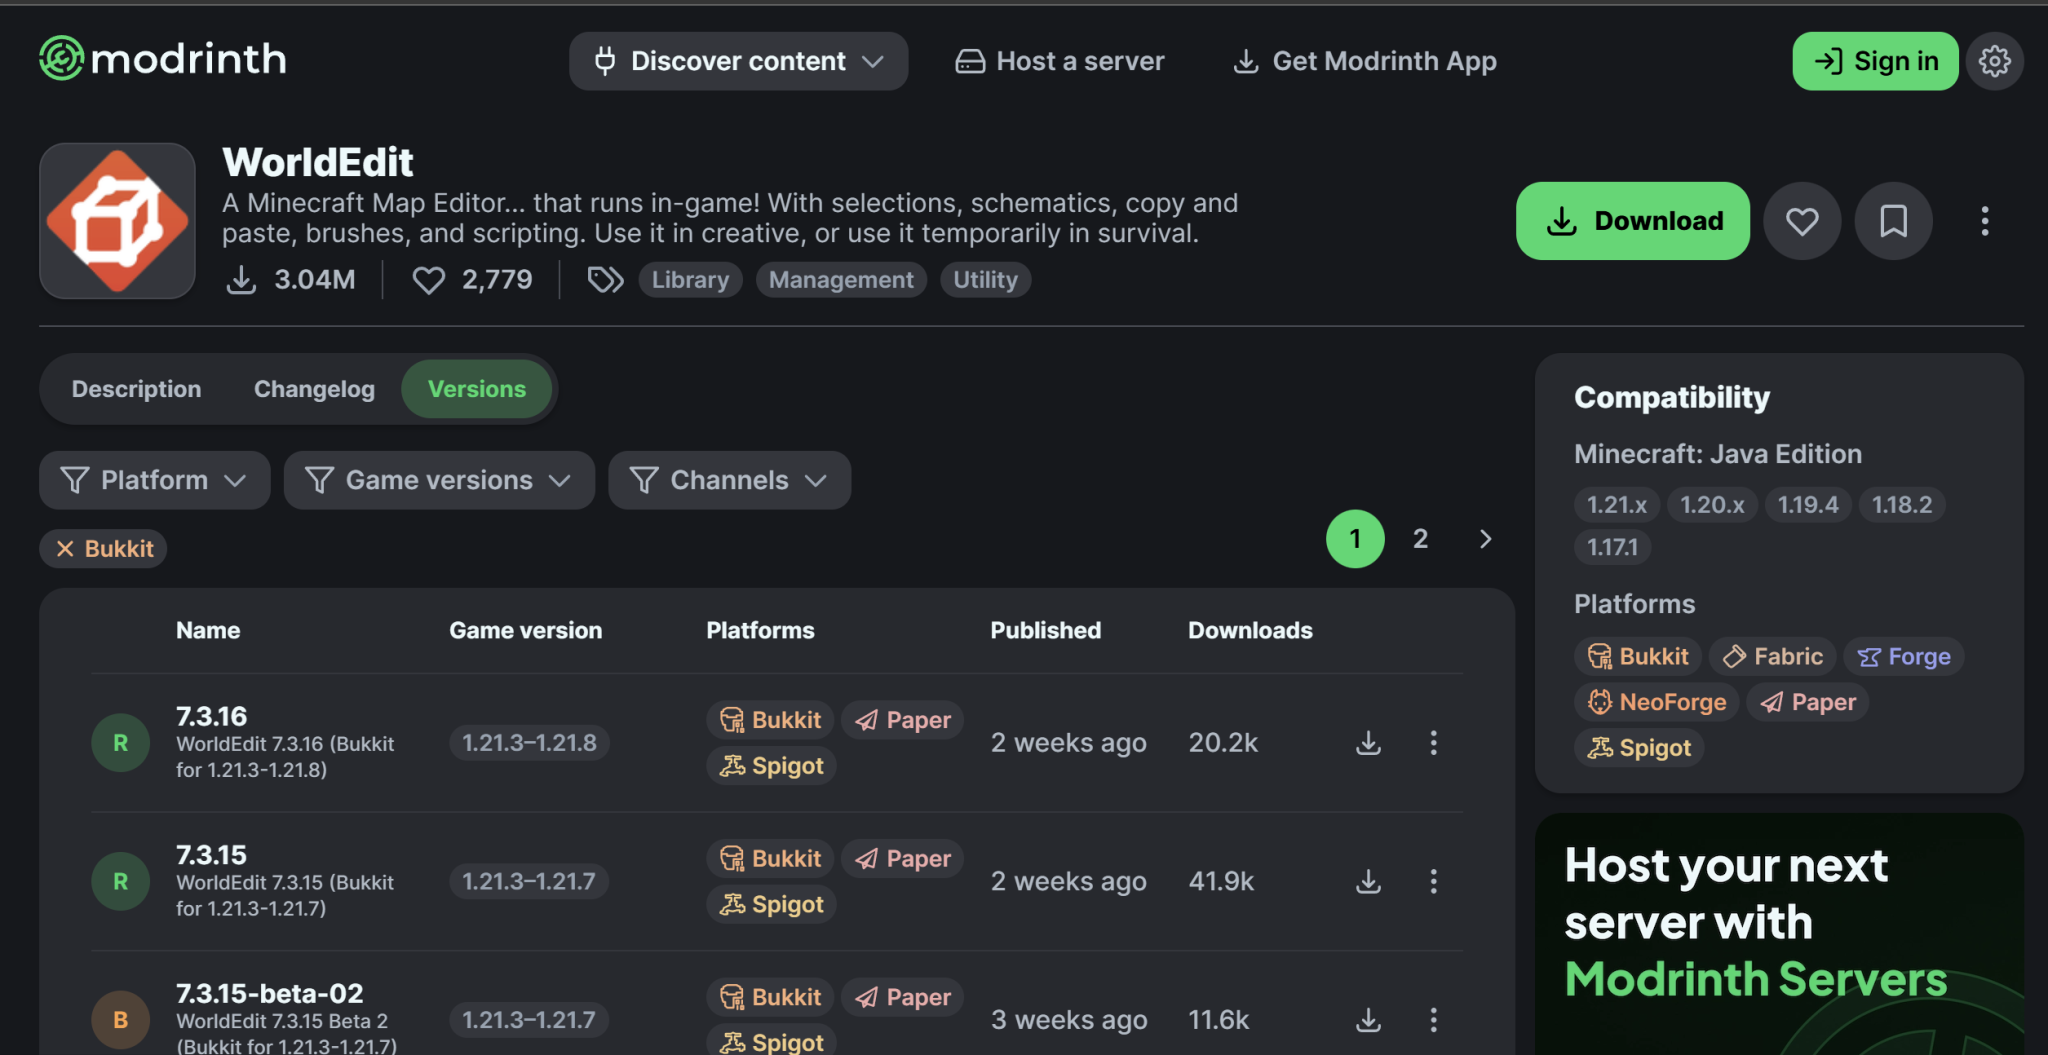Click the Sign in button
Image resolution: width=2048 pixels, height=1055 pixels.
point(1874,61)
